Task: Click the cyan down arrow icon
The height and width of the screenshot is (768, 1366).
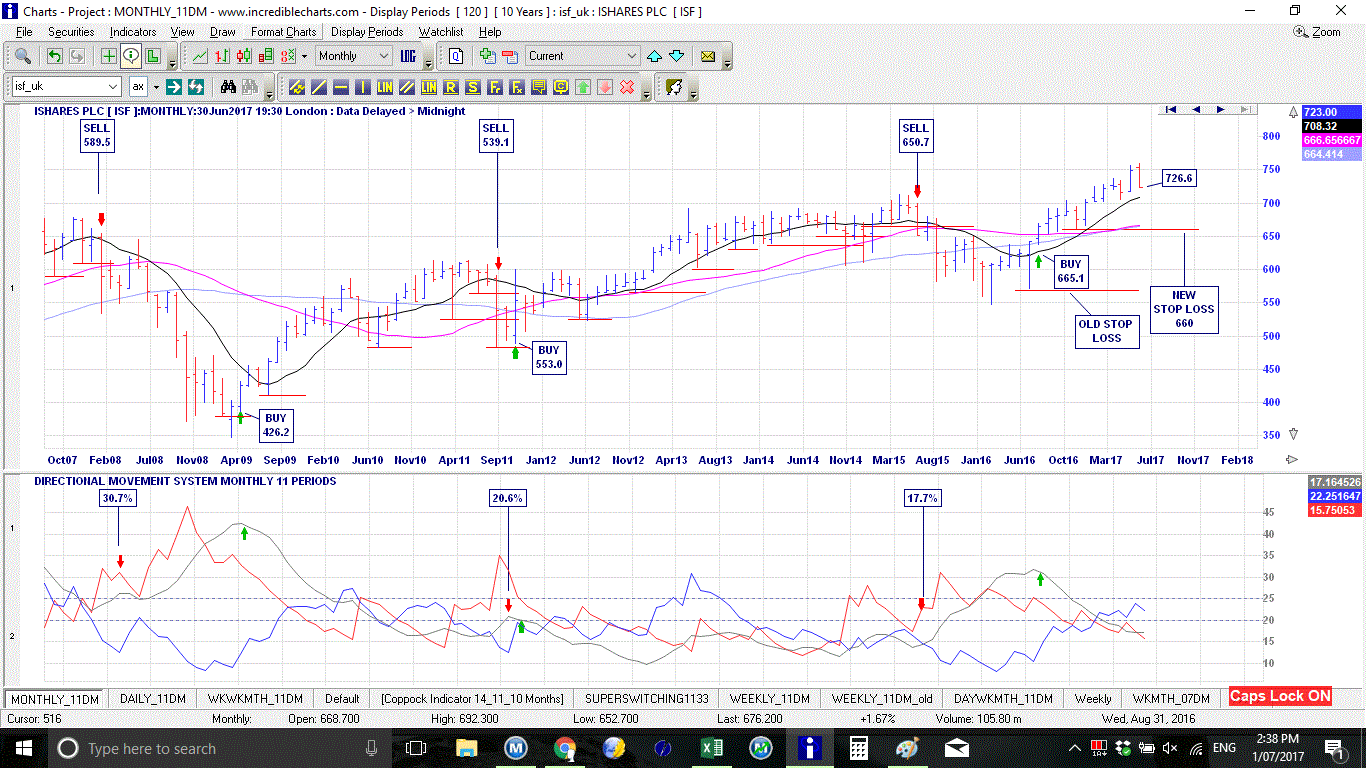Action: 676,56
